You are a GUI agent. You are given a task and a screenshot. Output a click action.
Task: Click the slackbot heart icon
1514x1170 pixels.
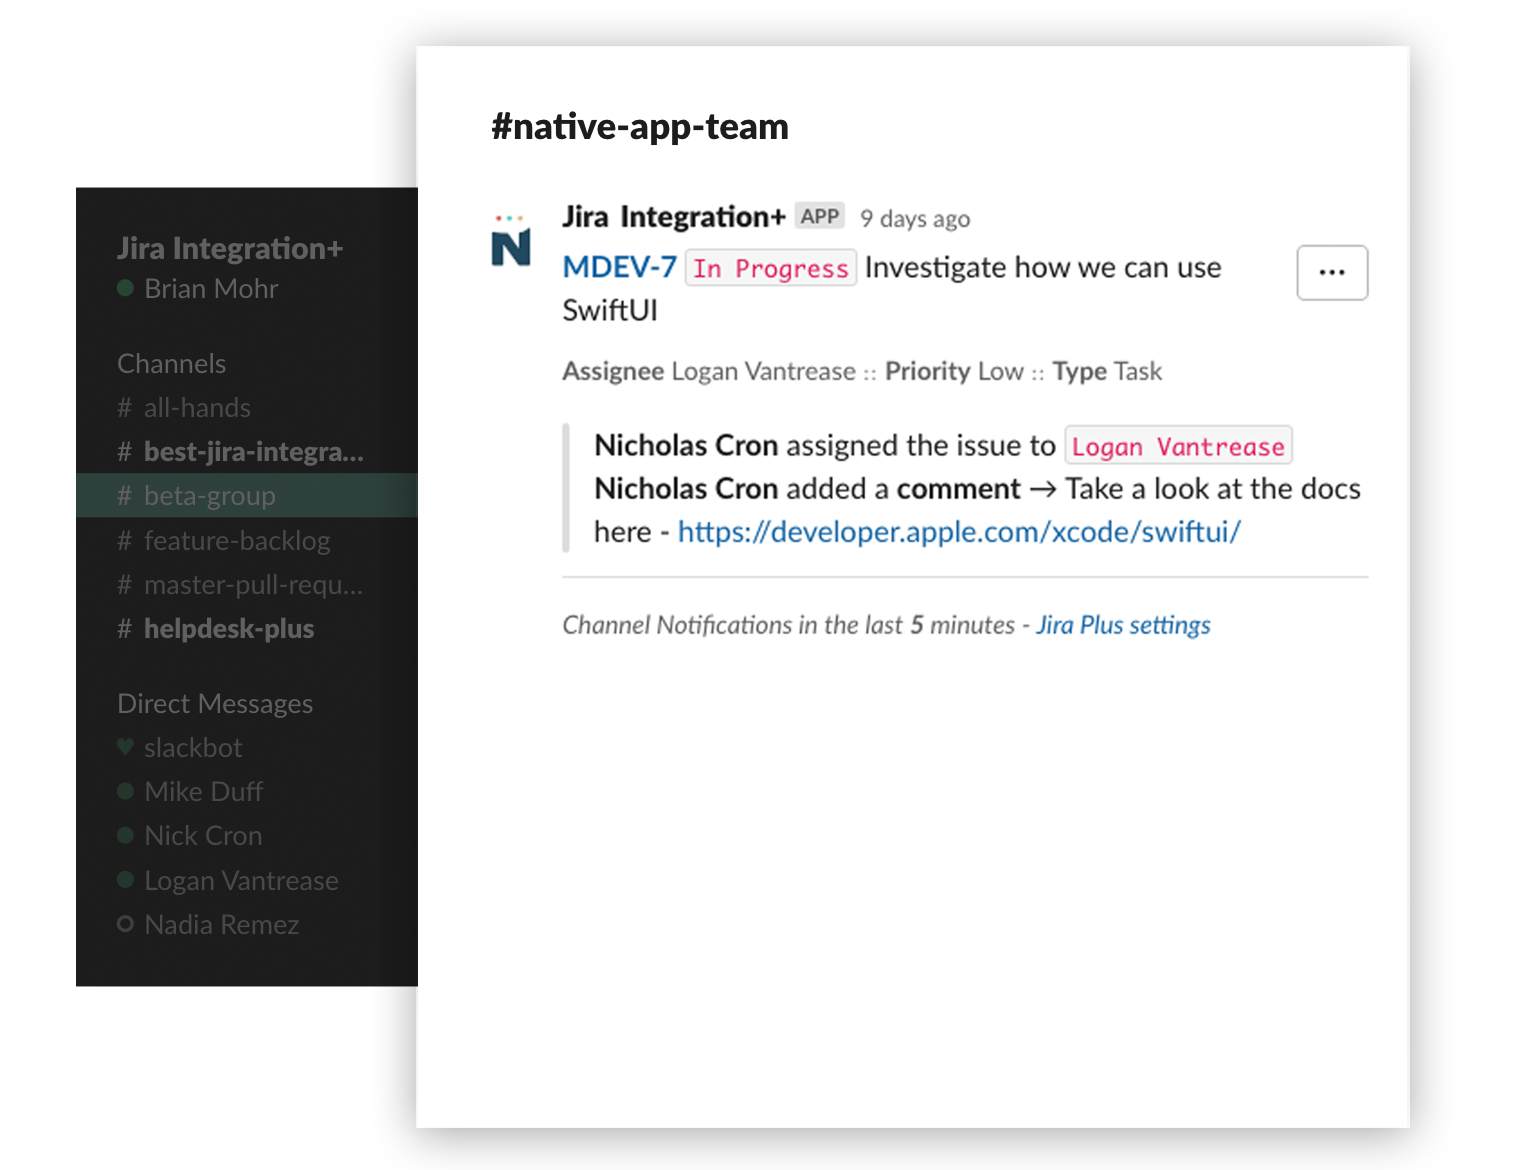coord(125,746)
